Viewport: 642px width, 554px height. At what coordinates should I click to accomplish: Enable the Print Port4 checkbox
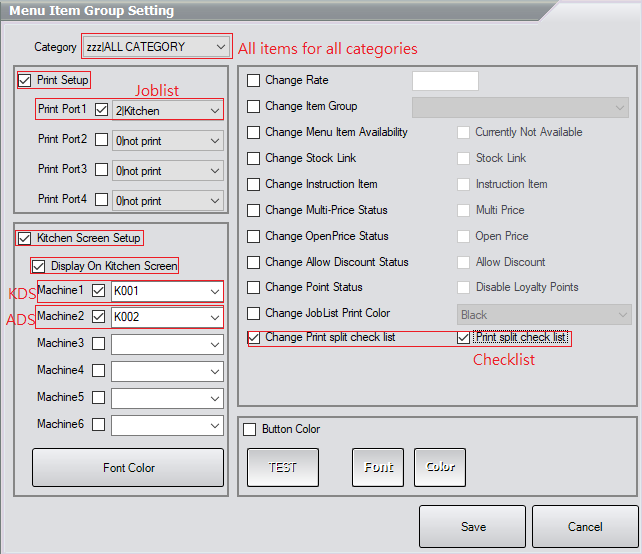pos(102,200)
